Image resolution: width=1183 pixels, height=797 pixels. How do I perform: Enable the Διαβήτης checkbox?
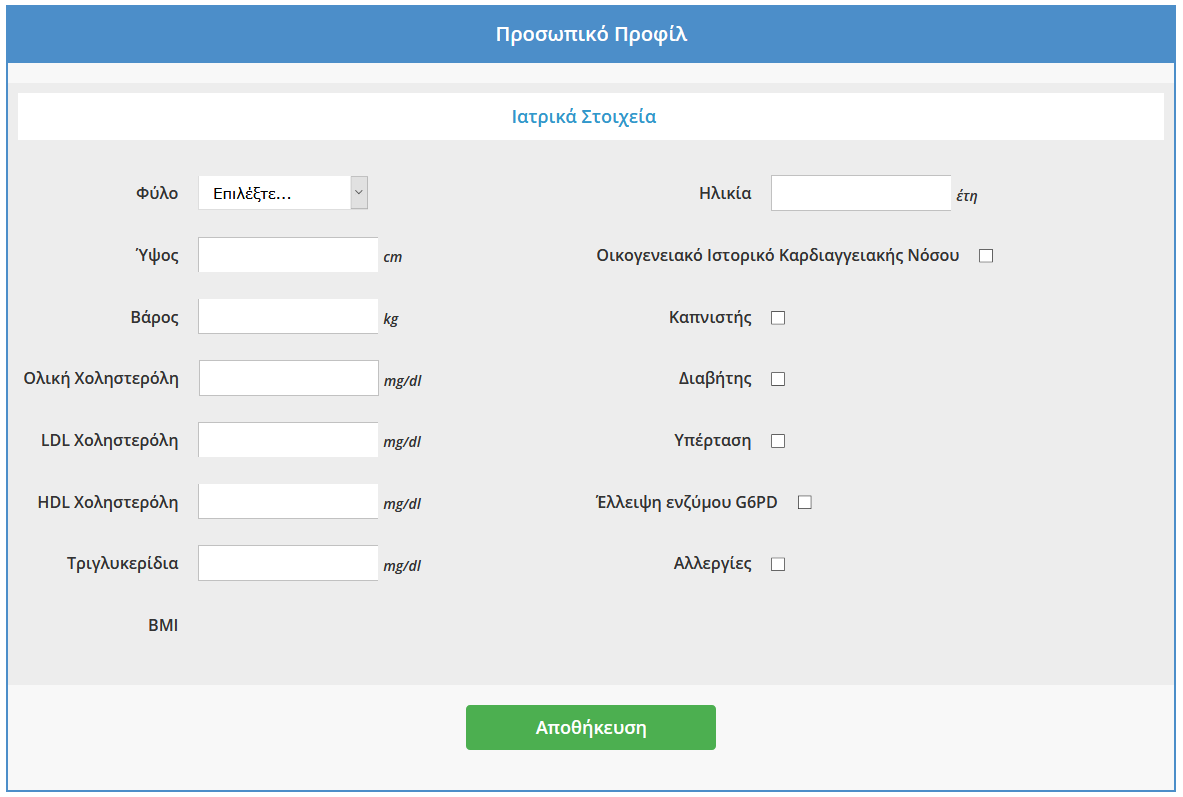click(x=778, y=379)
